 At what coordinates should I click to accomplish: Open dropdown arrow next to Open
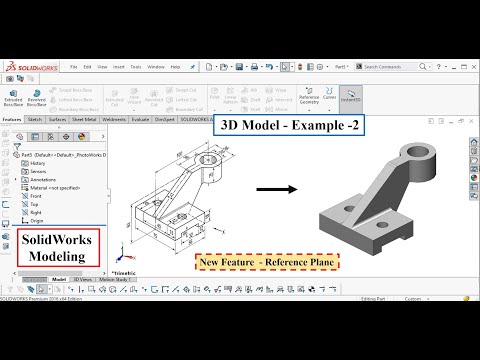(231, 67)
